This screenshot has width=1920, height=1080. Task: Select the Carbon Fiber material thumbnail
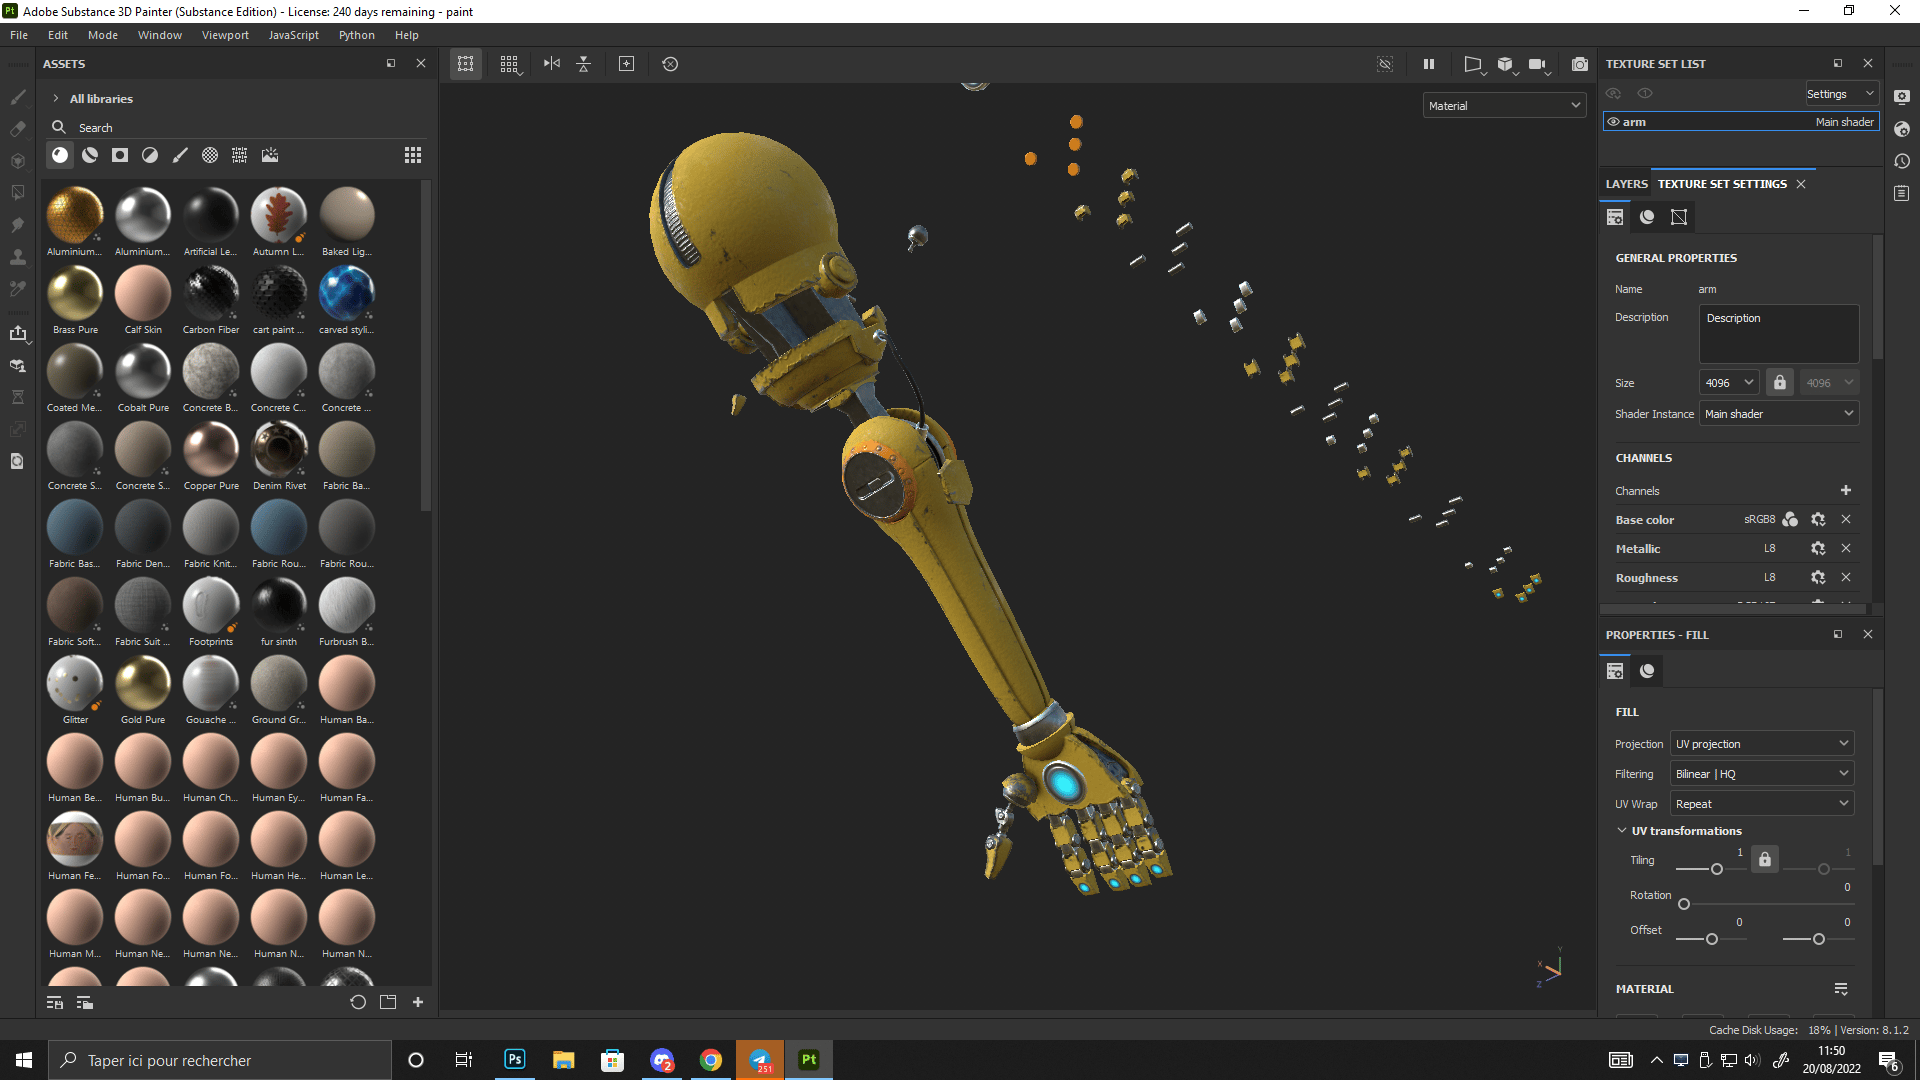(211, 293)
